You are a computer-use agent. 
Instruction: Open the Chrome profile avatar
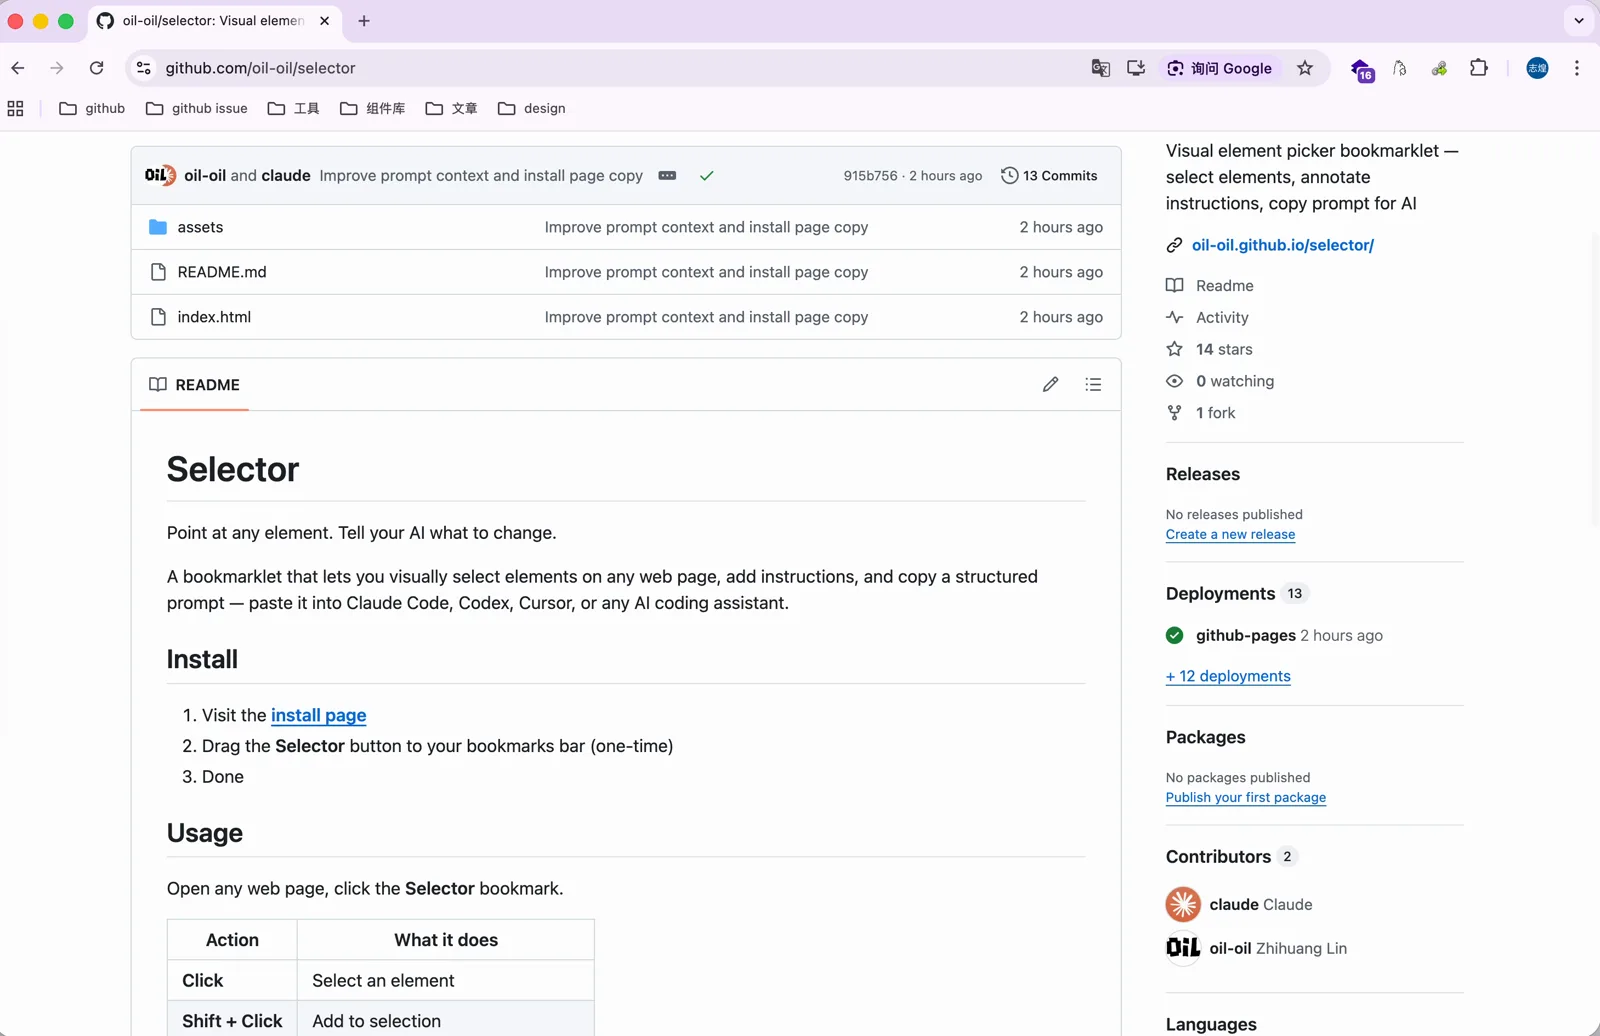[1537, 68]
